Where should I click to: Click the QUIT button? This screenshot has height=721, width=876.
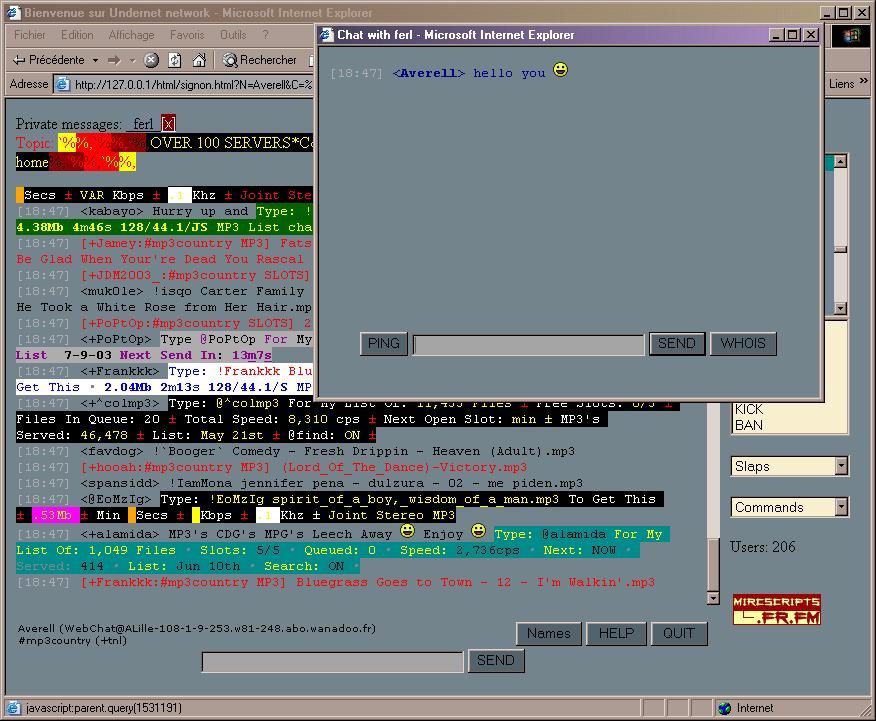[x=679, y=633]
